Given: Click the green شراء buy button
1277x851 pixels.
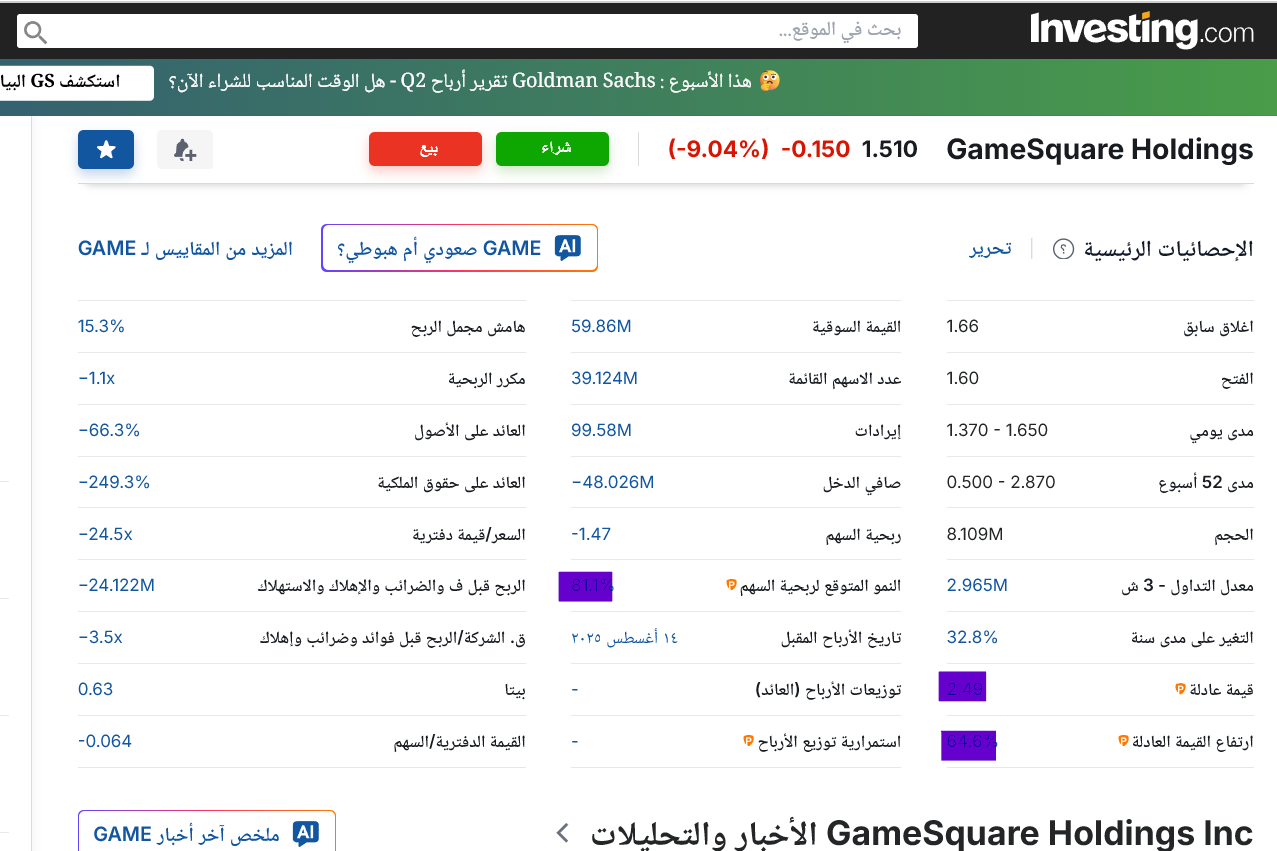Looking at the screenshot, I should click(x=552, y=149).
